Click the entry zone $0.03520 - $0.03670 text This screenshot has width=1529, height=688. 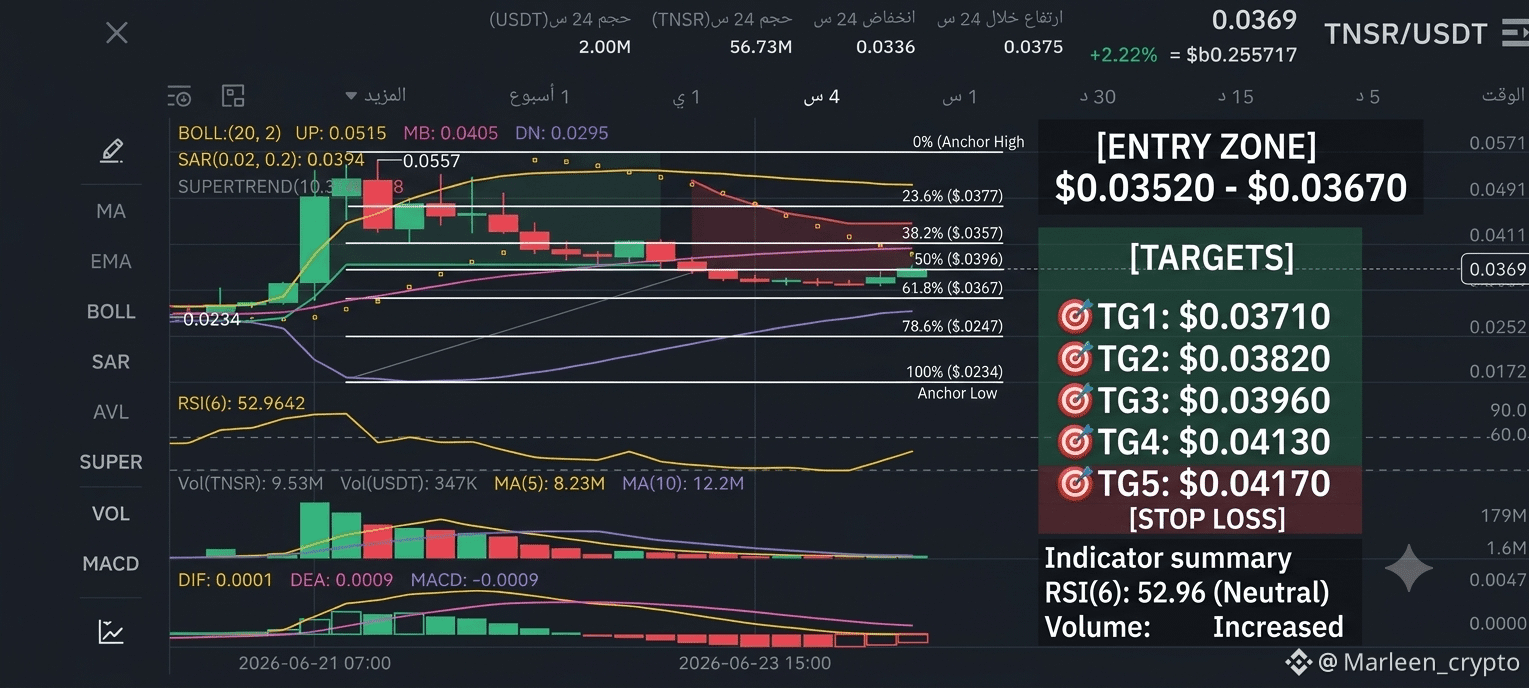[1230, 187]
